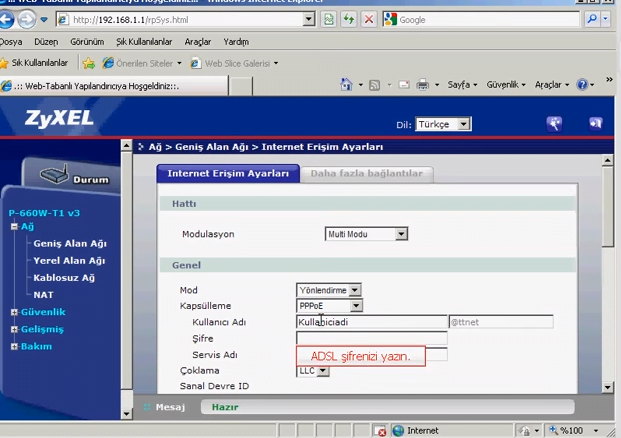Click the Şifre password field
Screen dimensions: 621x438
coord(372,338)
